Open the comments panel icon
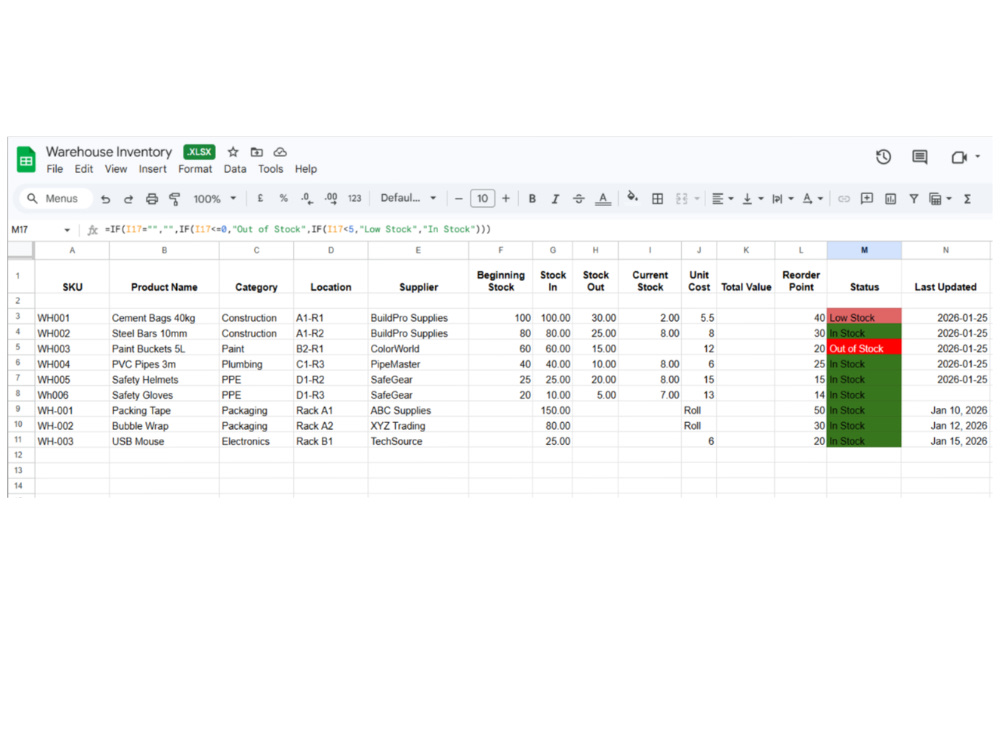The width and height of the screenshot is (1000, 750). [920, 157]
